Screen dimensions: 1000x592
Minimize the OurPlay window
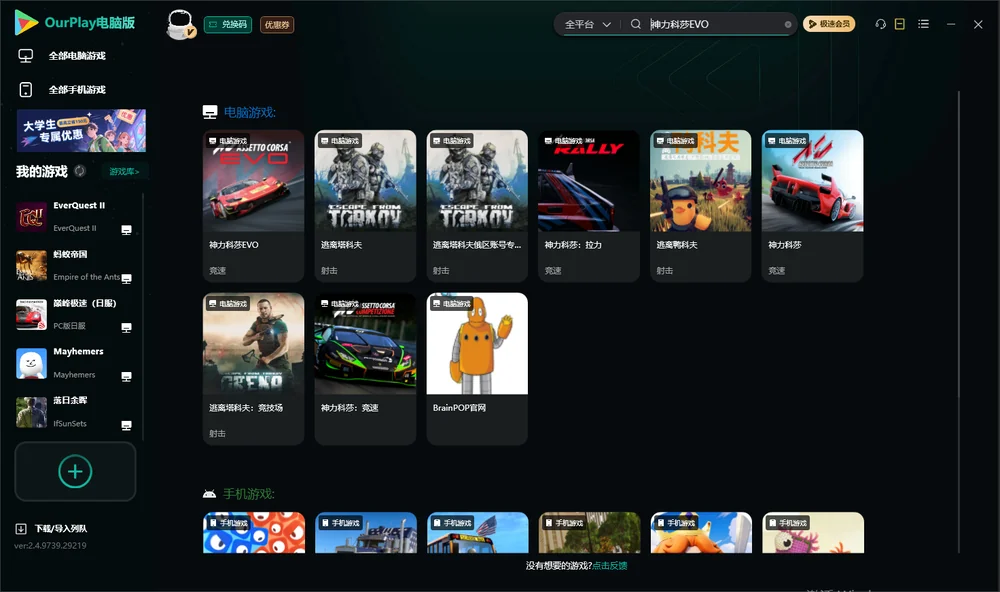[951, 24]
